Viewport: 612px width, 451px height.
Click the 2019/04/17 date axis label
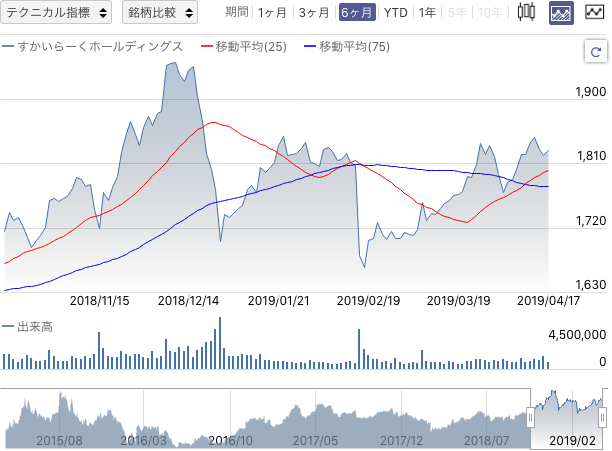pyautogui.click(x=548, y=301)
